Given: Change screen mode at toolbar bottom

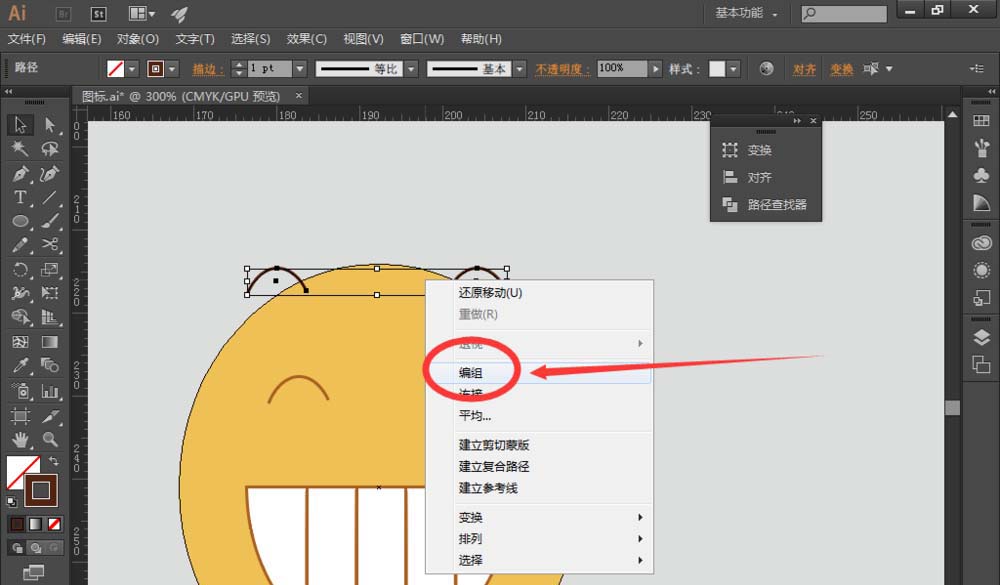Looking at the screenshot, I should pos(33,572).
